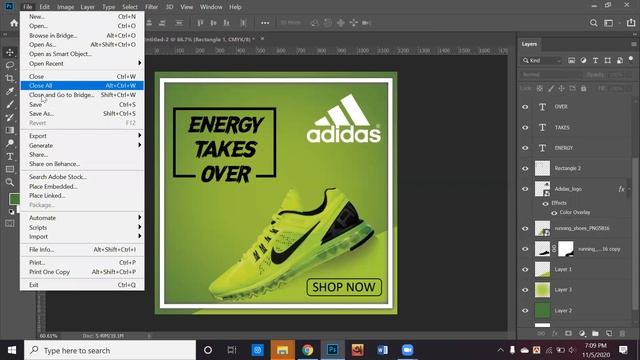Hide the Rectangle 2 layer
The height and width of the screenshot is (360, 640).
click(525, 169)
